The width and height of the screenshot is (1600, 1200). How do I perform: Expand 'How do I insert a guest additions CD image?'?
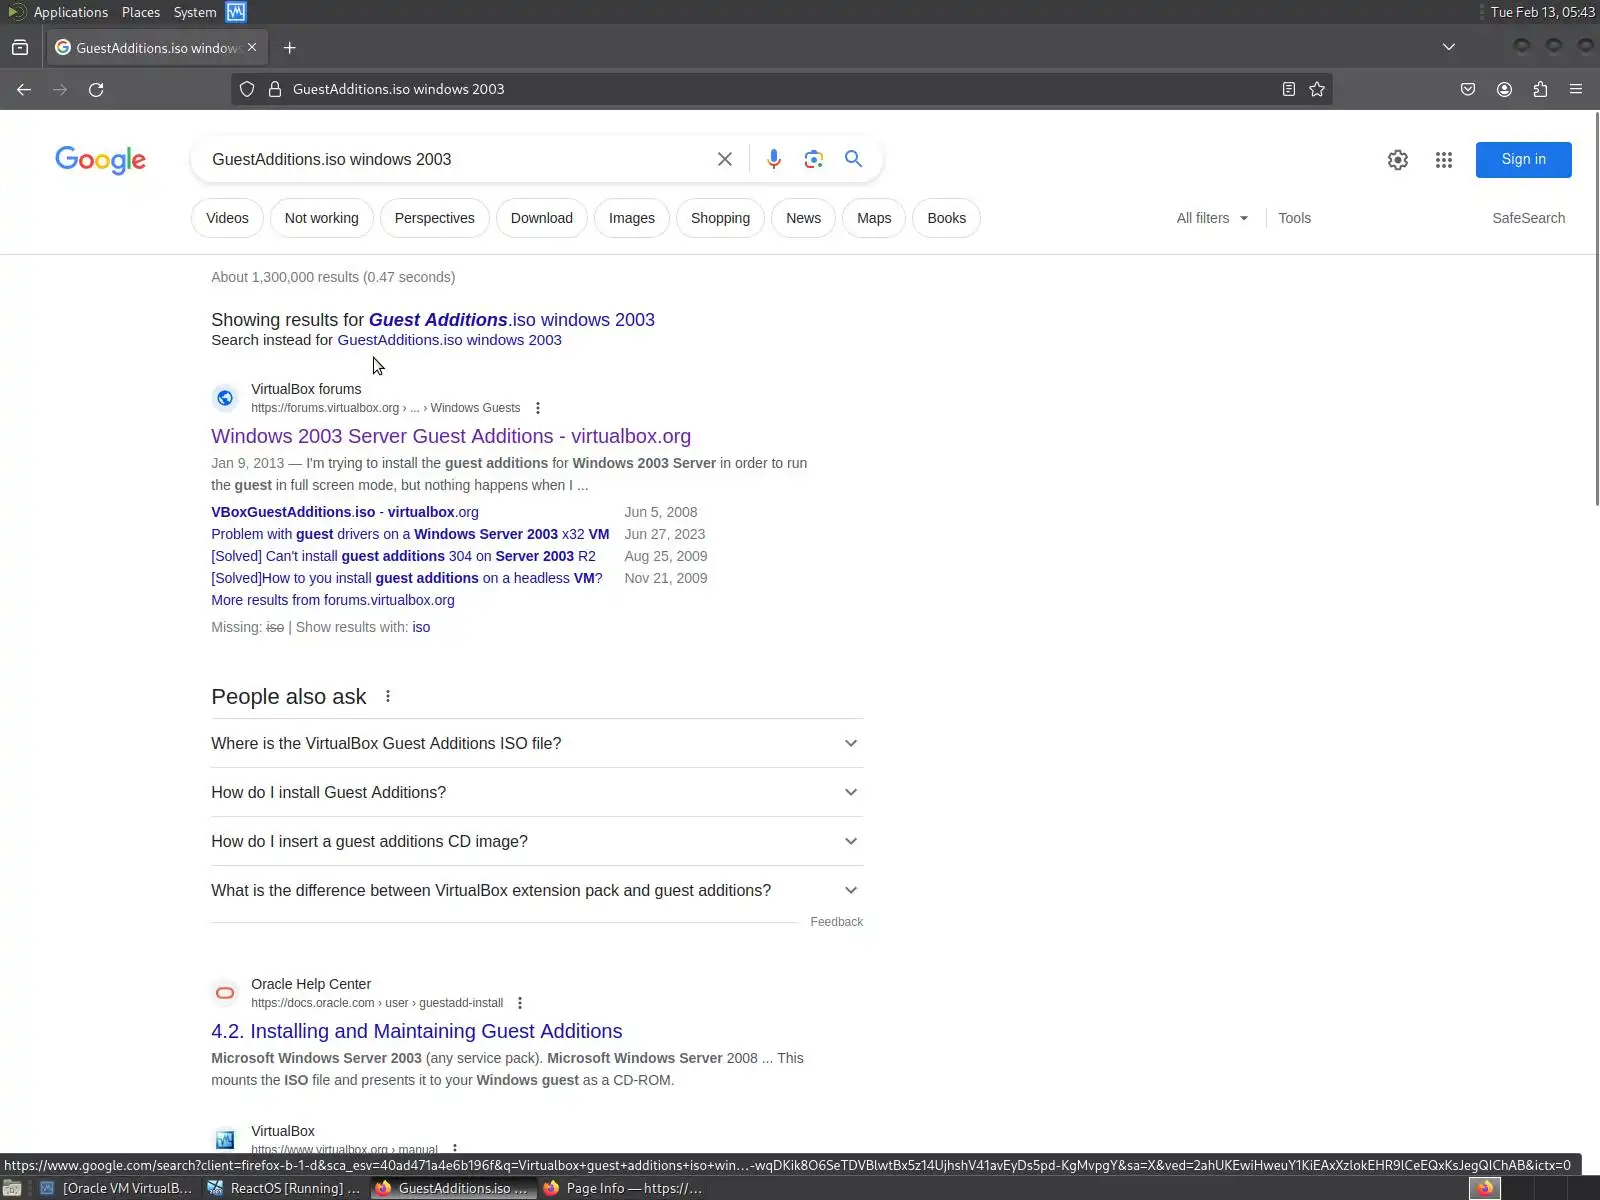[x=537, y=841]
